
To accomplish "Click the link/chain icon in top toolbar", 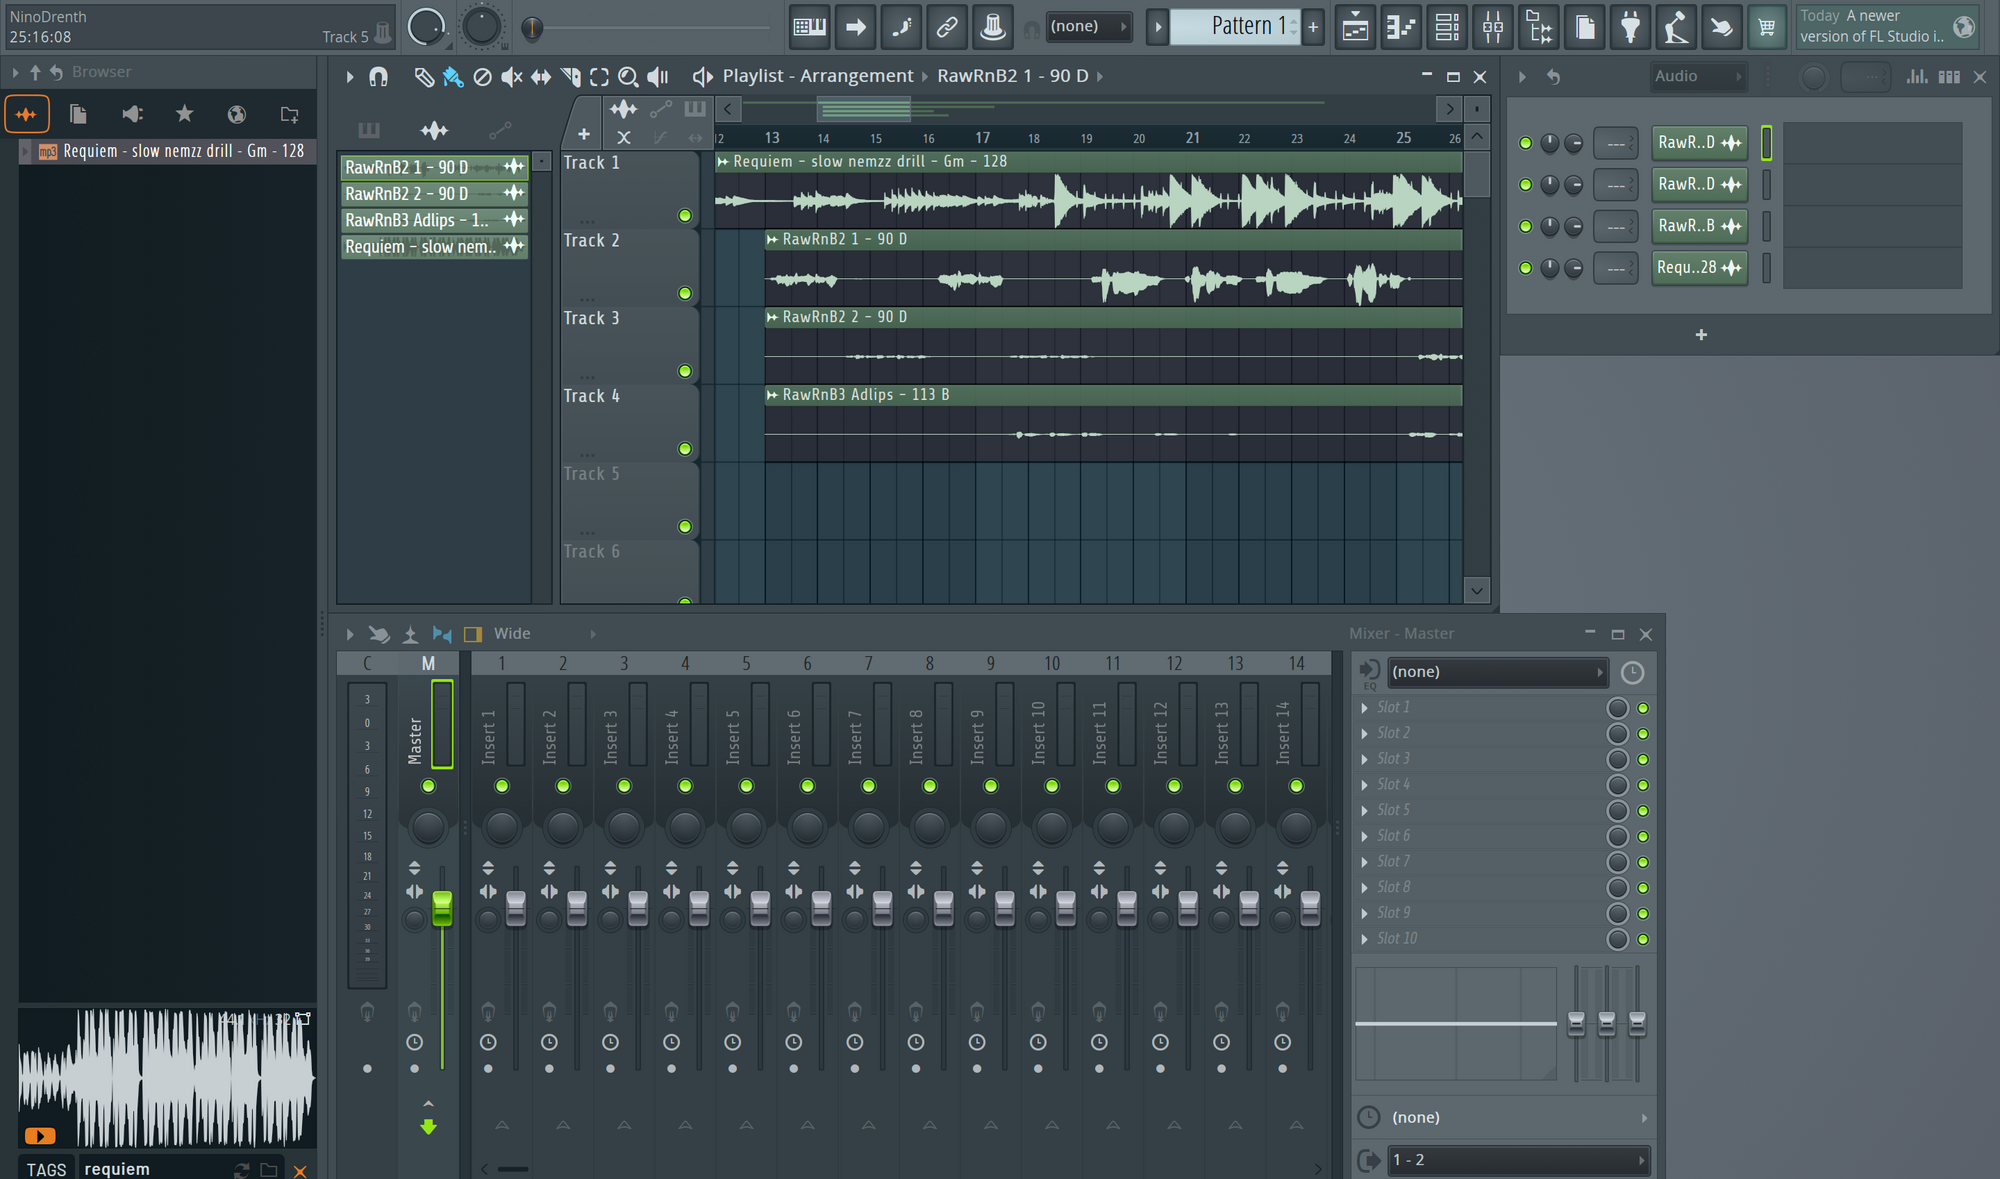I will (946, 27).
